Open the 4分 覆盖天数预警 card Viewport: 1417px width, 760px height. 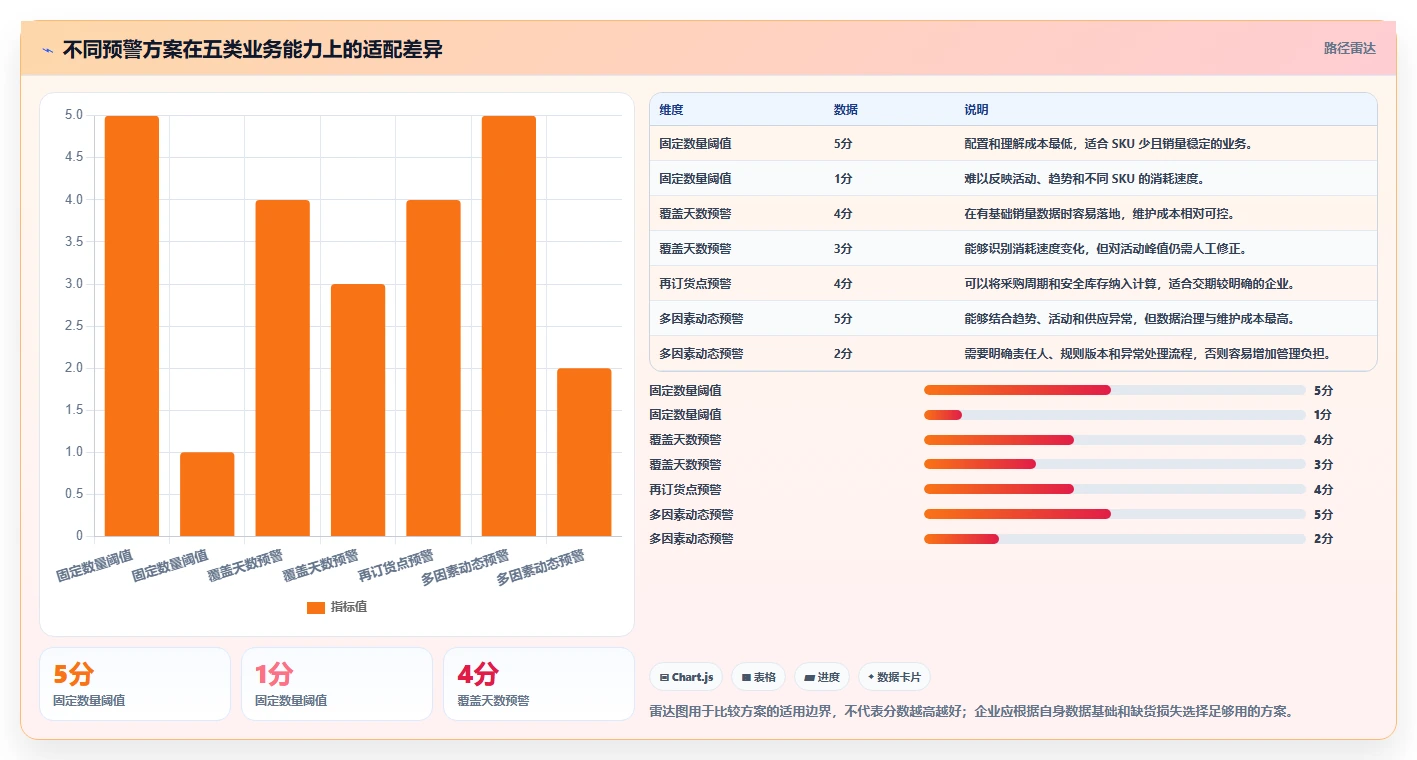539,684
